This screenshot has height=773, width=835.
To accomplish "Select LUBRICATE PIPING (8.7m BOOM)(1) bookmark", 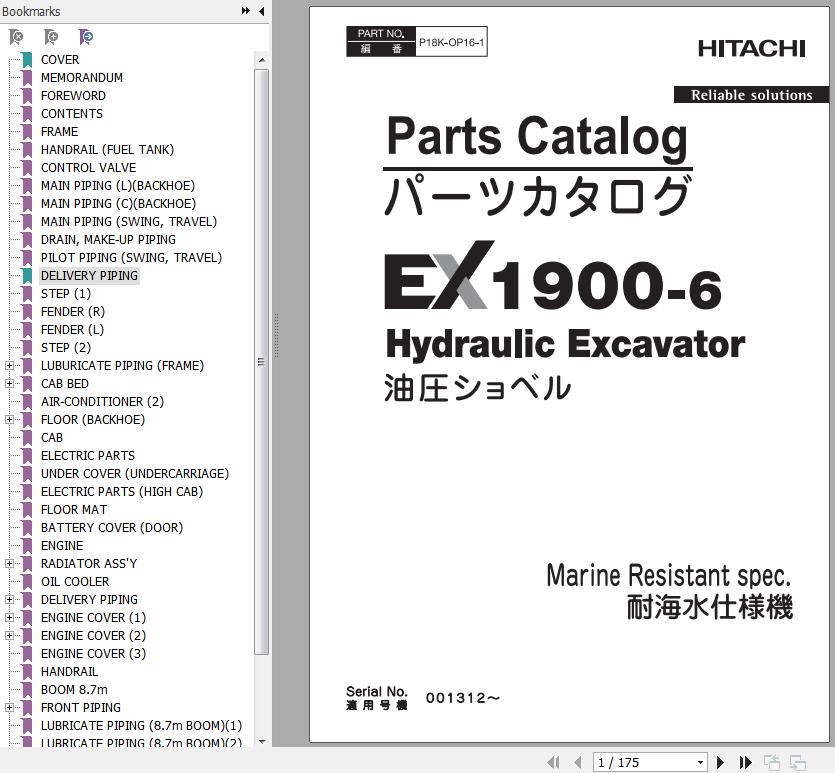I will click(141, 726).
